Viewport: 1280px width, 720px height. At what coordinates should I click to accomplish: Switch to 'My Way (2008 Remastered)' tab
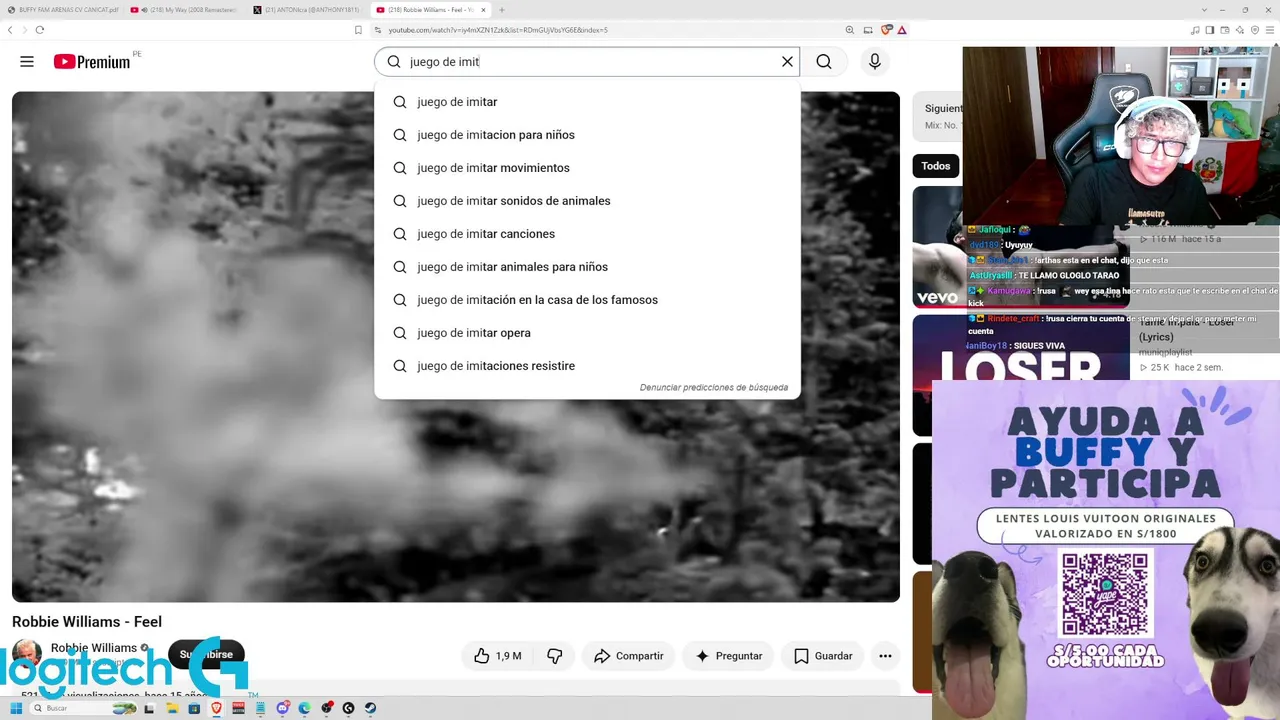tap(186, 10)
